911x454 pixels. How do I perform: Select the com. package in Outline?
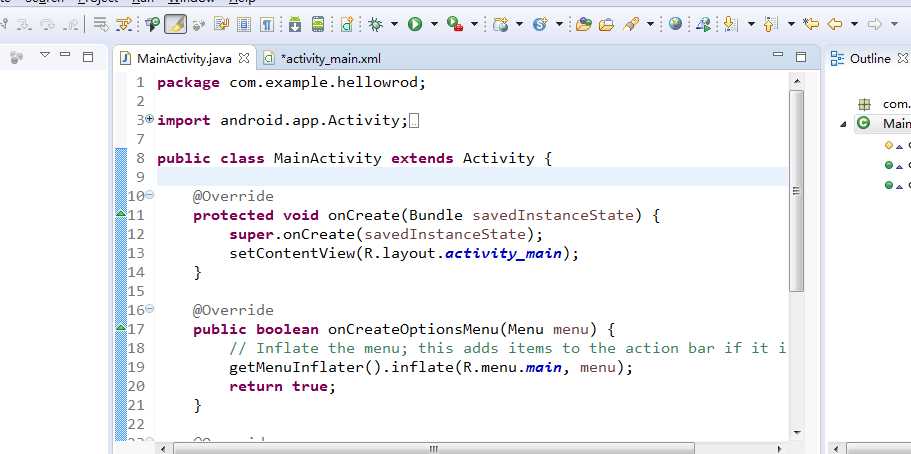896,104
